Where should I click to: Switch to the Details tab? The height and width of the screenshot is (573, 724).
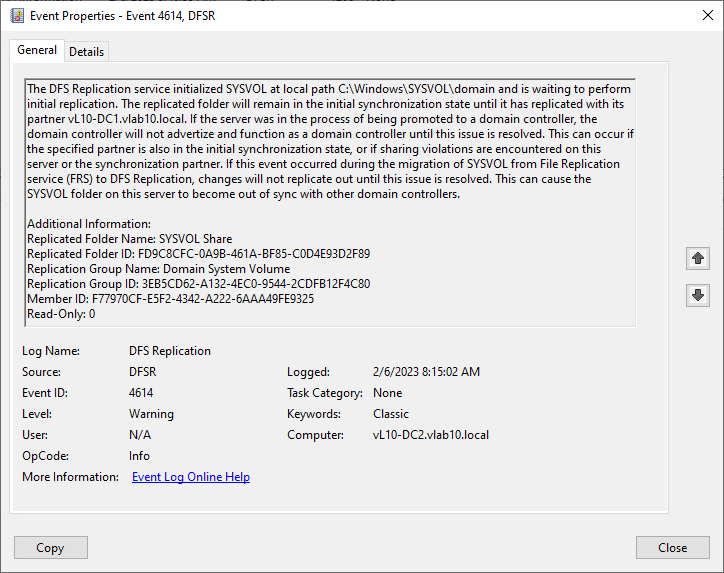coord(86,51)
